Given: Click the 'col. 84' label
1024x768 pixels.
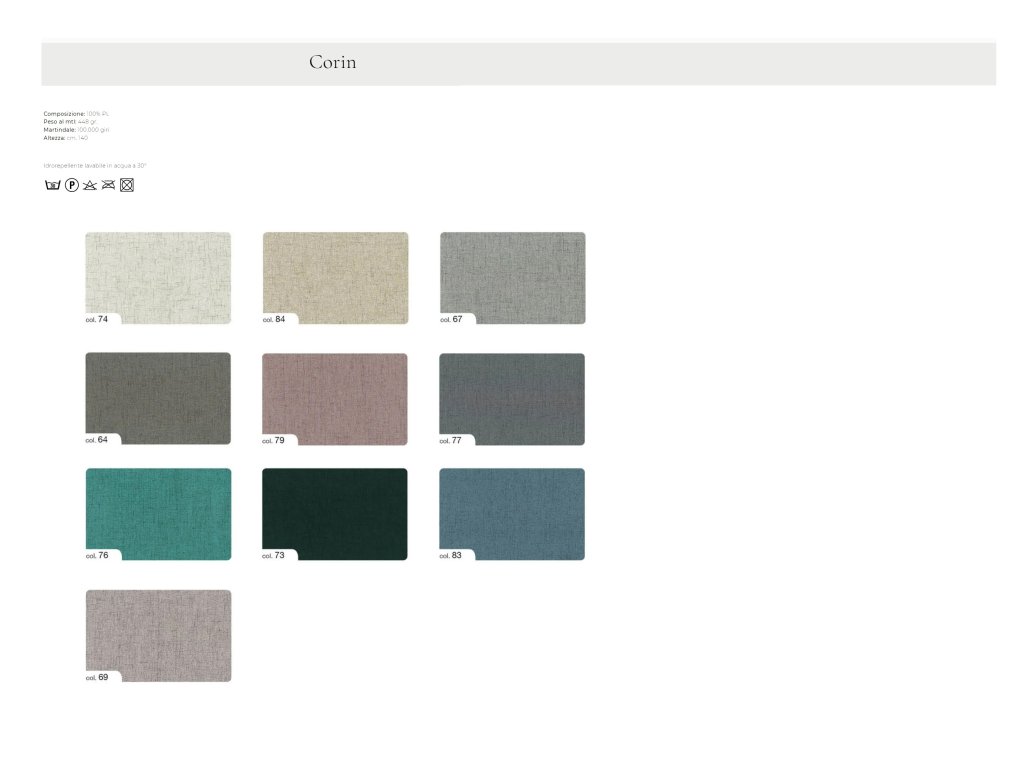Looking at the screenshot, I should tap(274, 319).
